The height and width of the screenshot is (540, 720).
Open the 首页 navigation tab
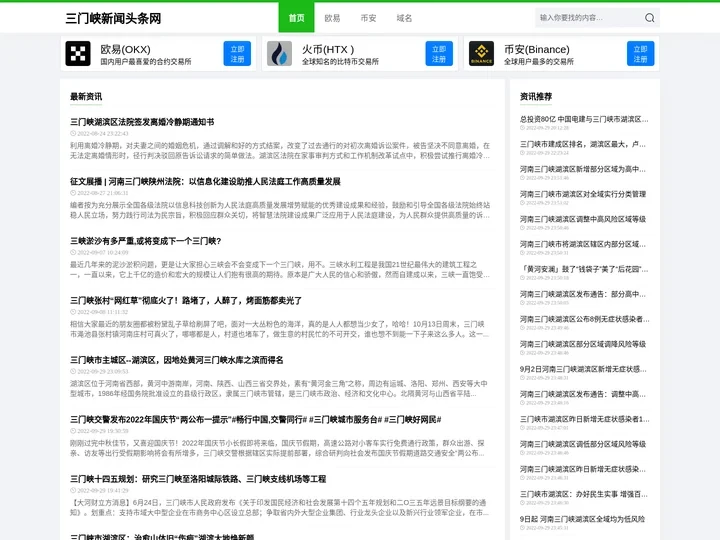pos(296,17)
